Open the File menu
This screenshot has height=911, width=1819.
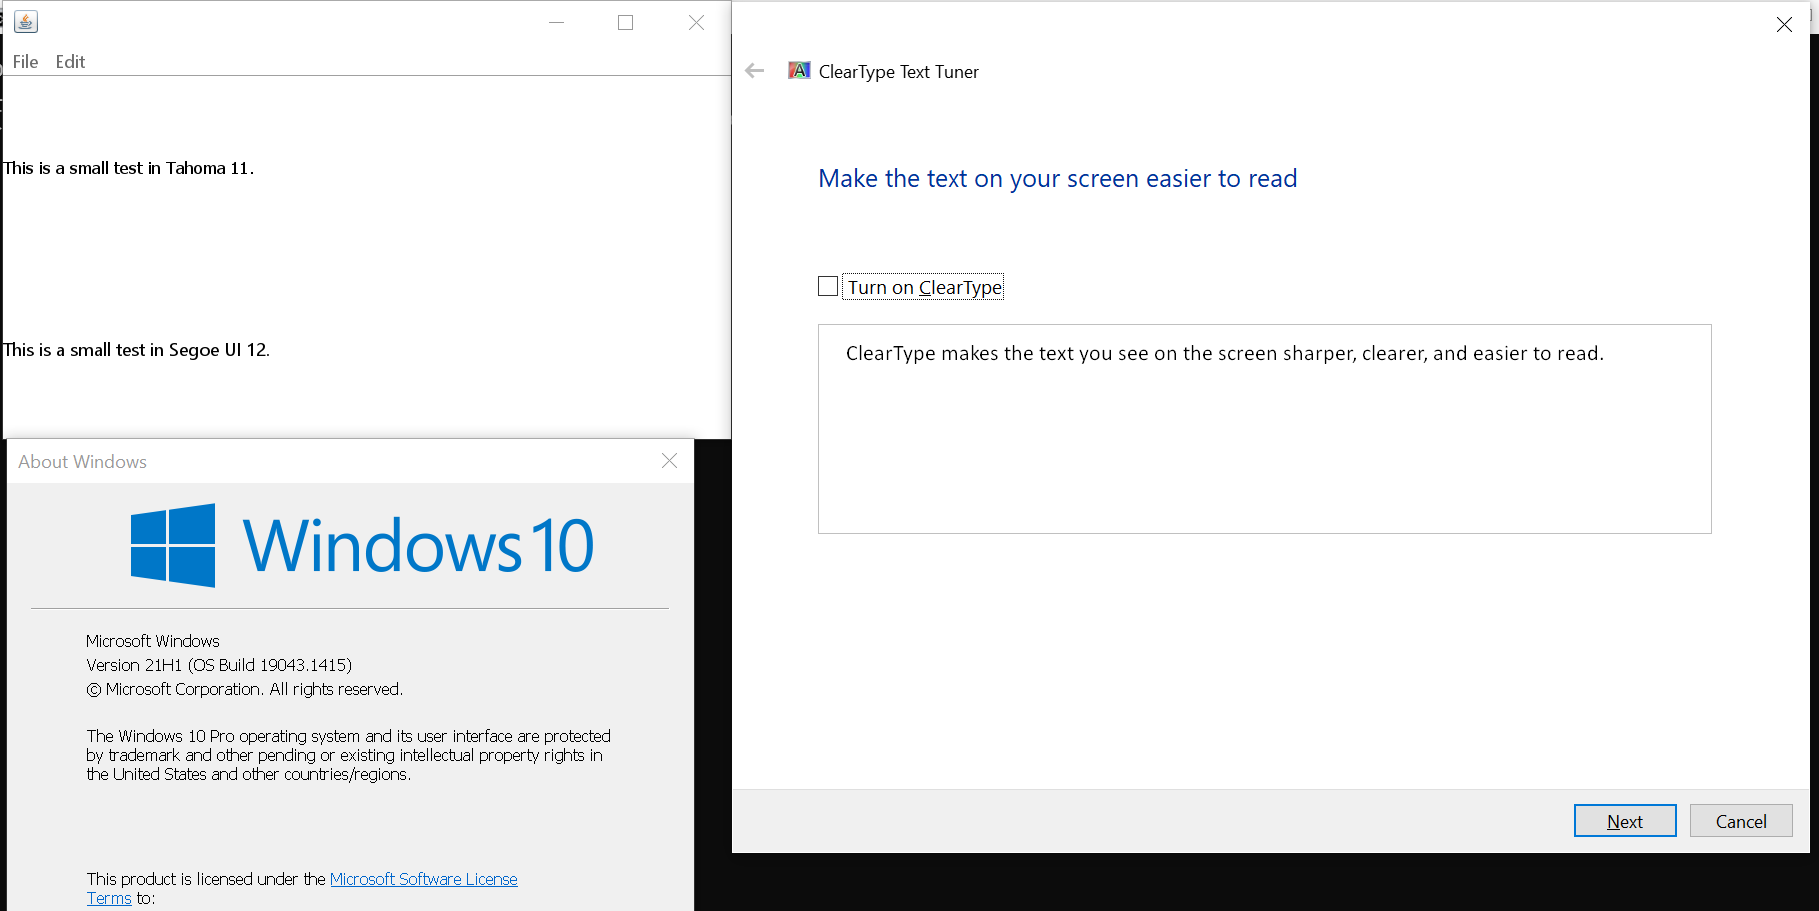[x=25, y=62]
